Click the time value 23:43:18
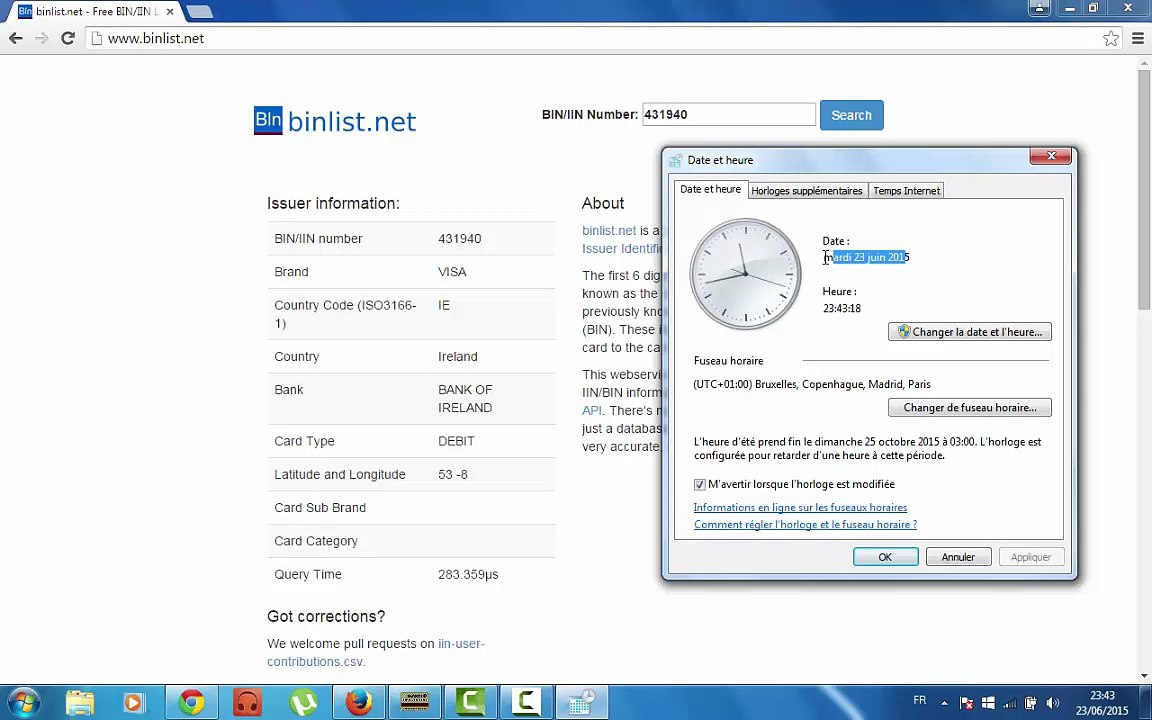The image size is (1152, 720). (x=842, y=309)
